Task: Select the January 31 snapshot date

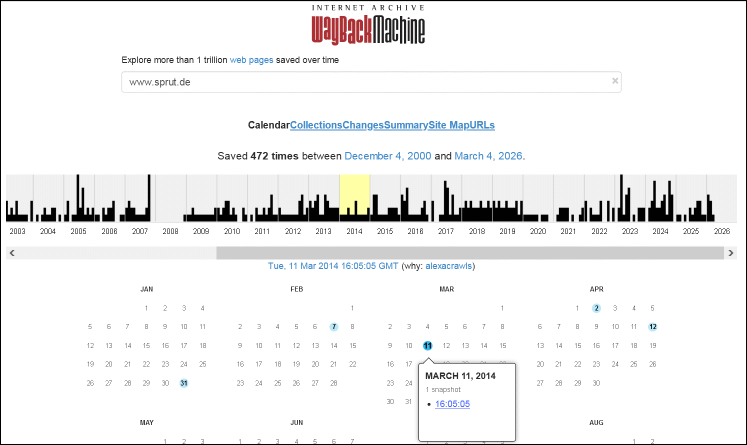Action: (183, 383)
